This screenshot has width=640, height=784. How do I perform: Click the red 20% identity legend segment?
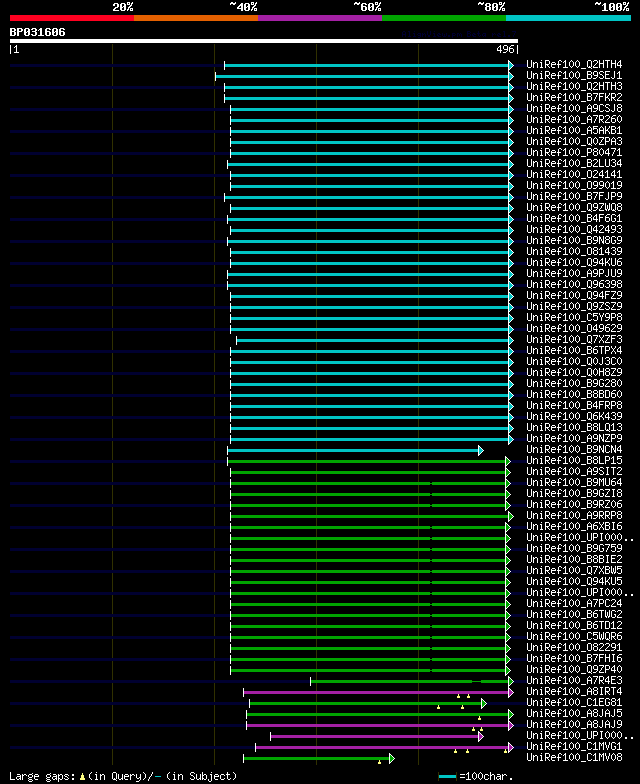tap(72, 18)
